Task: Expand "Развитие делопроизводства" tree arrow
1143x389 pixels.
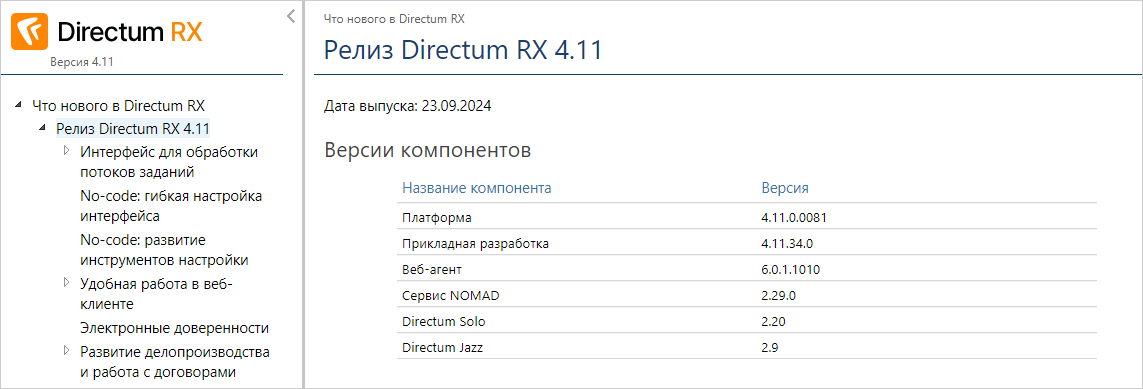Action: pos(66,350)
